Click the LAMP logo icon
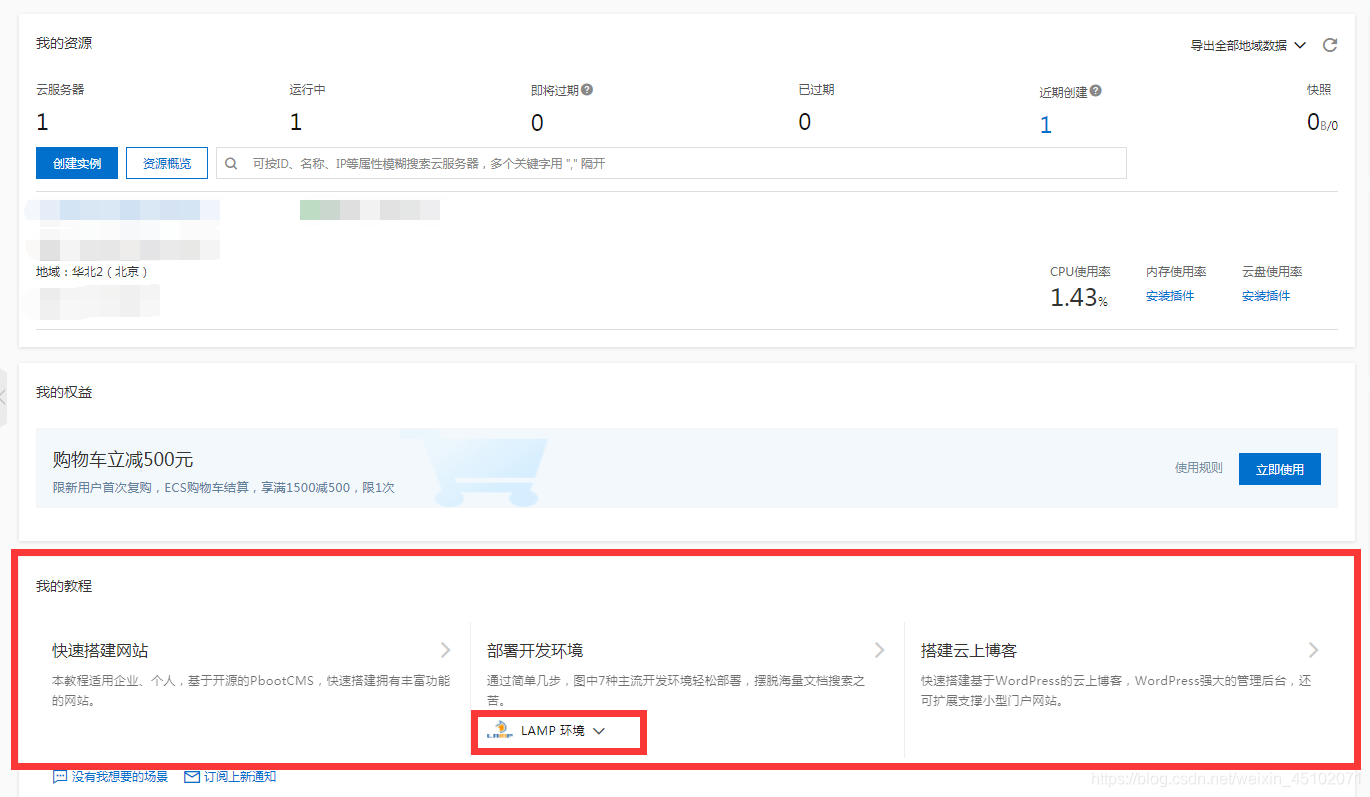This screenshot has width=1370, height=797. [499, 730]
